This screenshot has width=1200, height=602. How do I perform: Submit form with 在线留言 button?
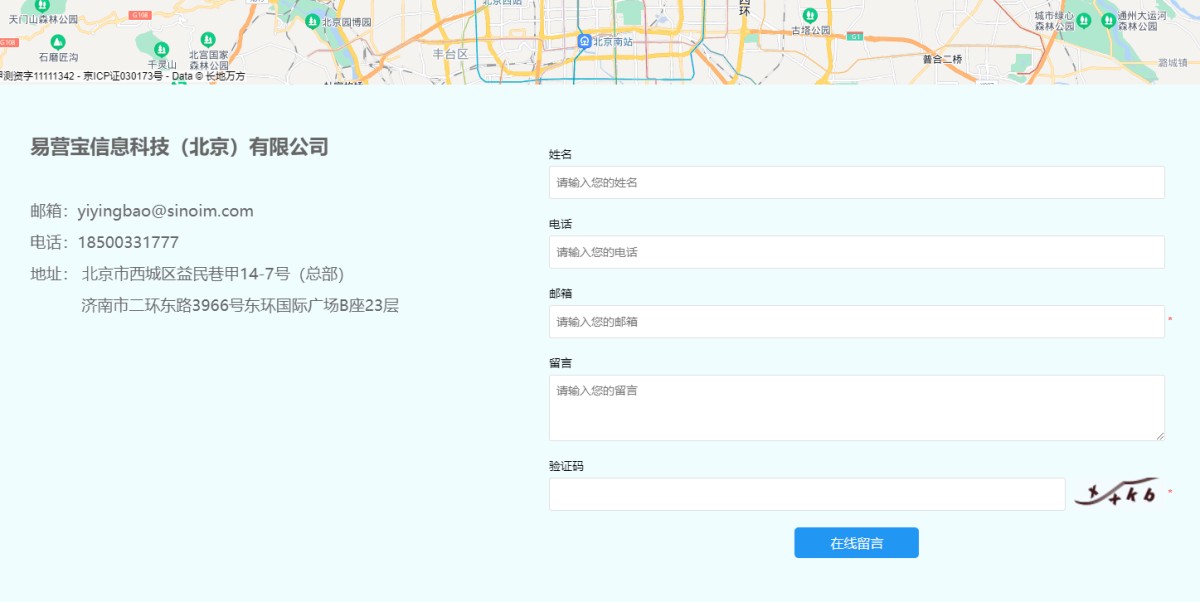(x=856, y=543)
